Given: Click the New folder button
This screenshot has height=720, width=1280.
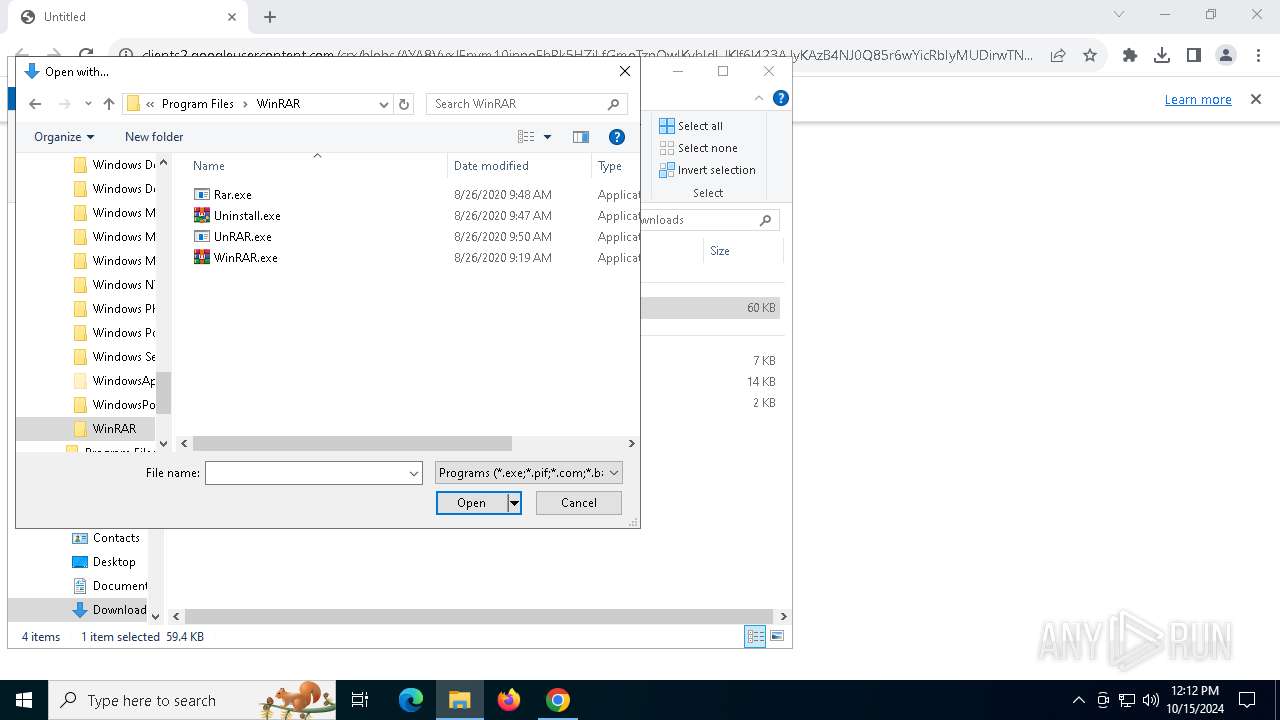Looking at the screenshot, I should tap(154, 137).
